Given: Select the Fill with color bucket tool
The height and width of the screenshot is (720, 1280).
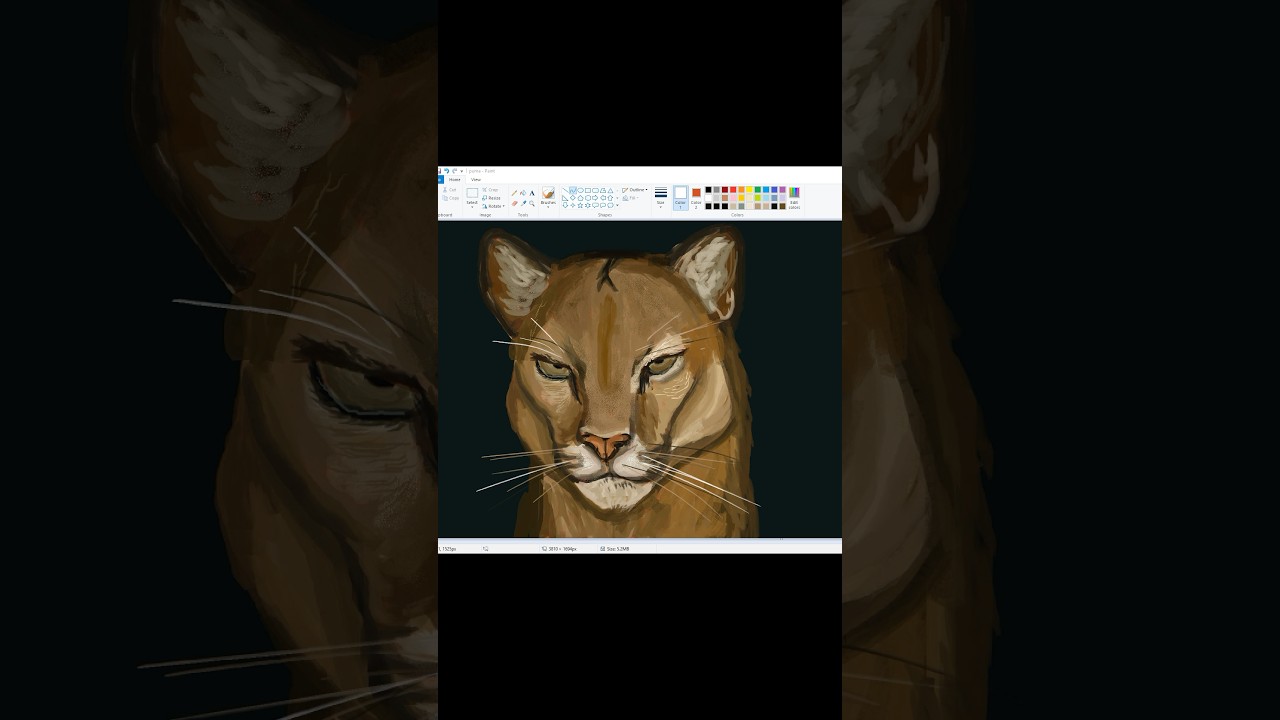Looking at the screenshot, I should tap(523, 193).
